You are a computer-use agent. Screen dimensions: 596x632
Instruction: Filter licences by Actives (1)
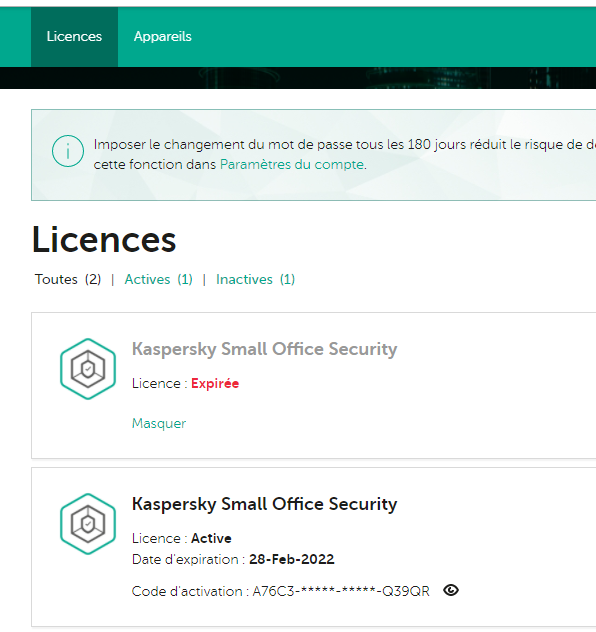(x=158, y=279)
